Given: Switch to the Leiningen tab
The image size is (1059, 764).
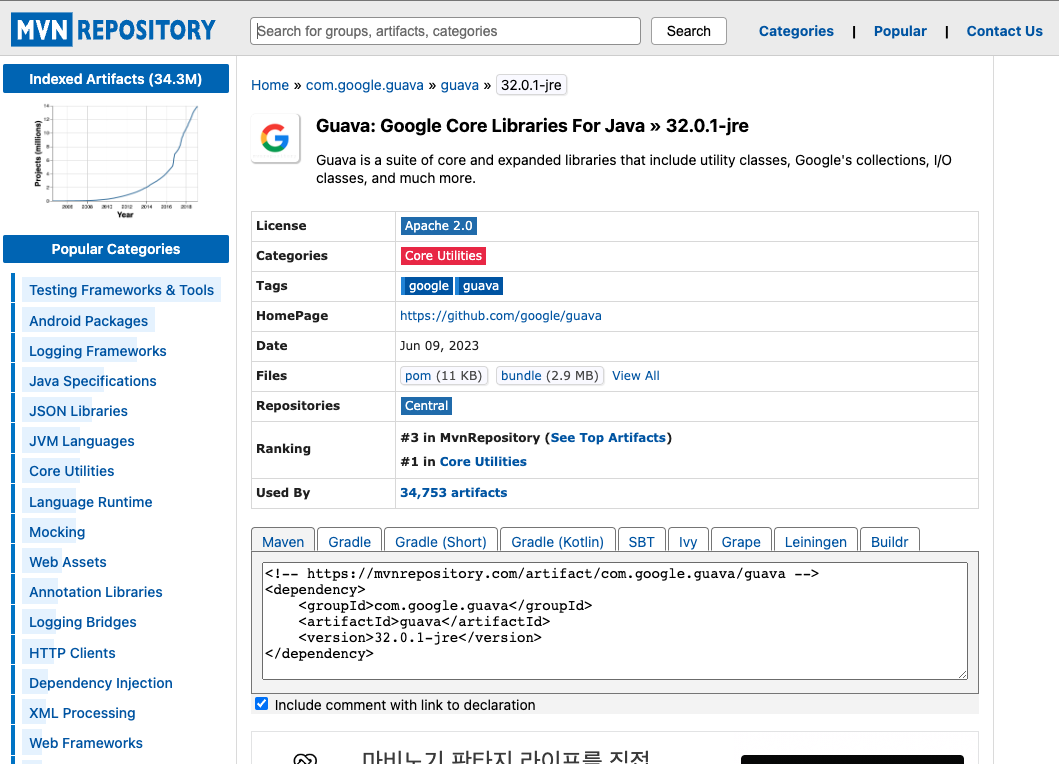Looking at the screenshot, I should click(x=815, y=541).
